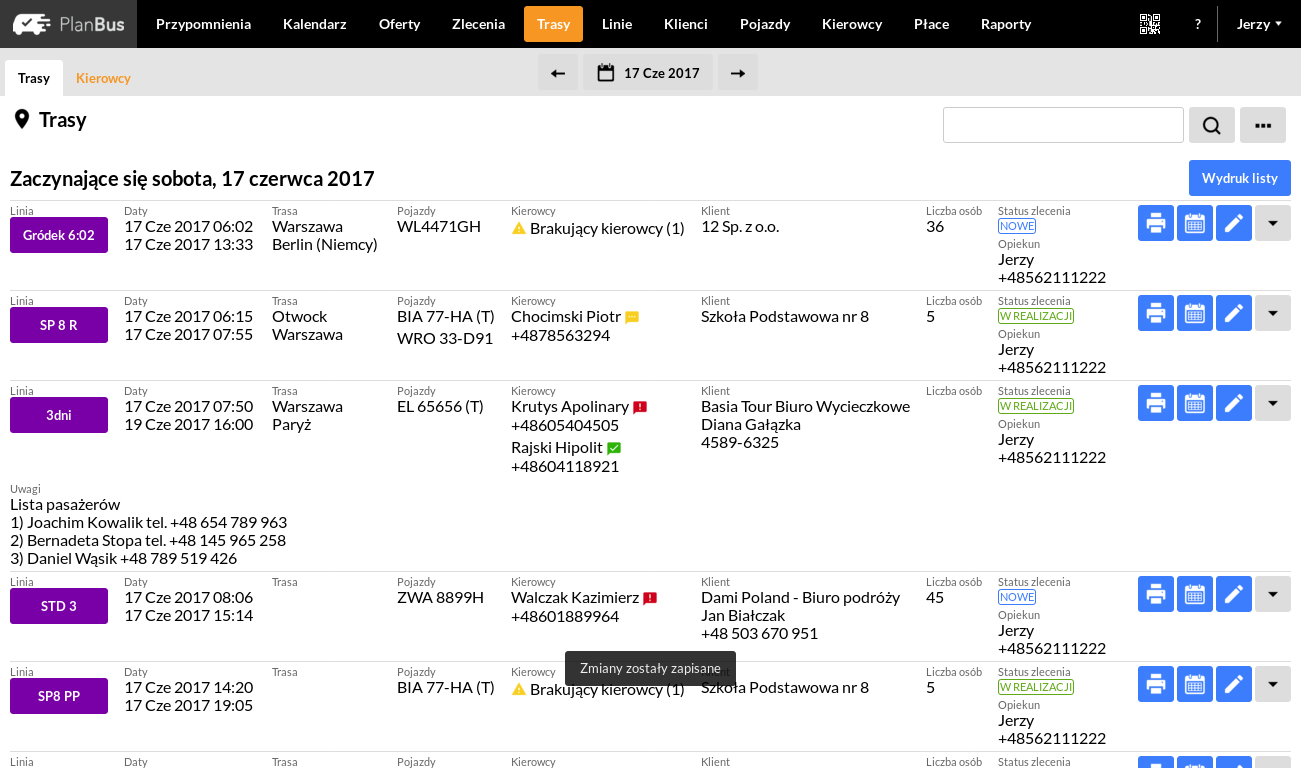
Task: Select the active Trasy top menu item
Action: (553, 24)
